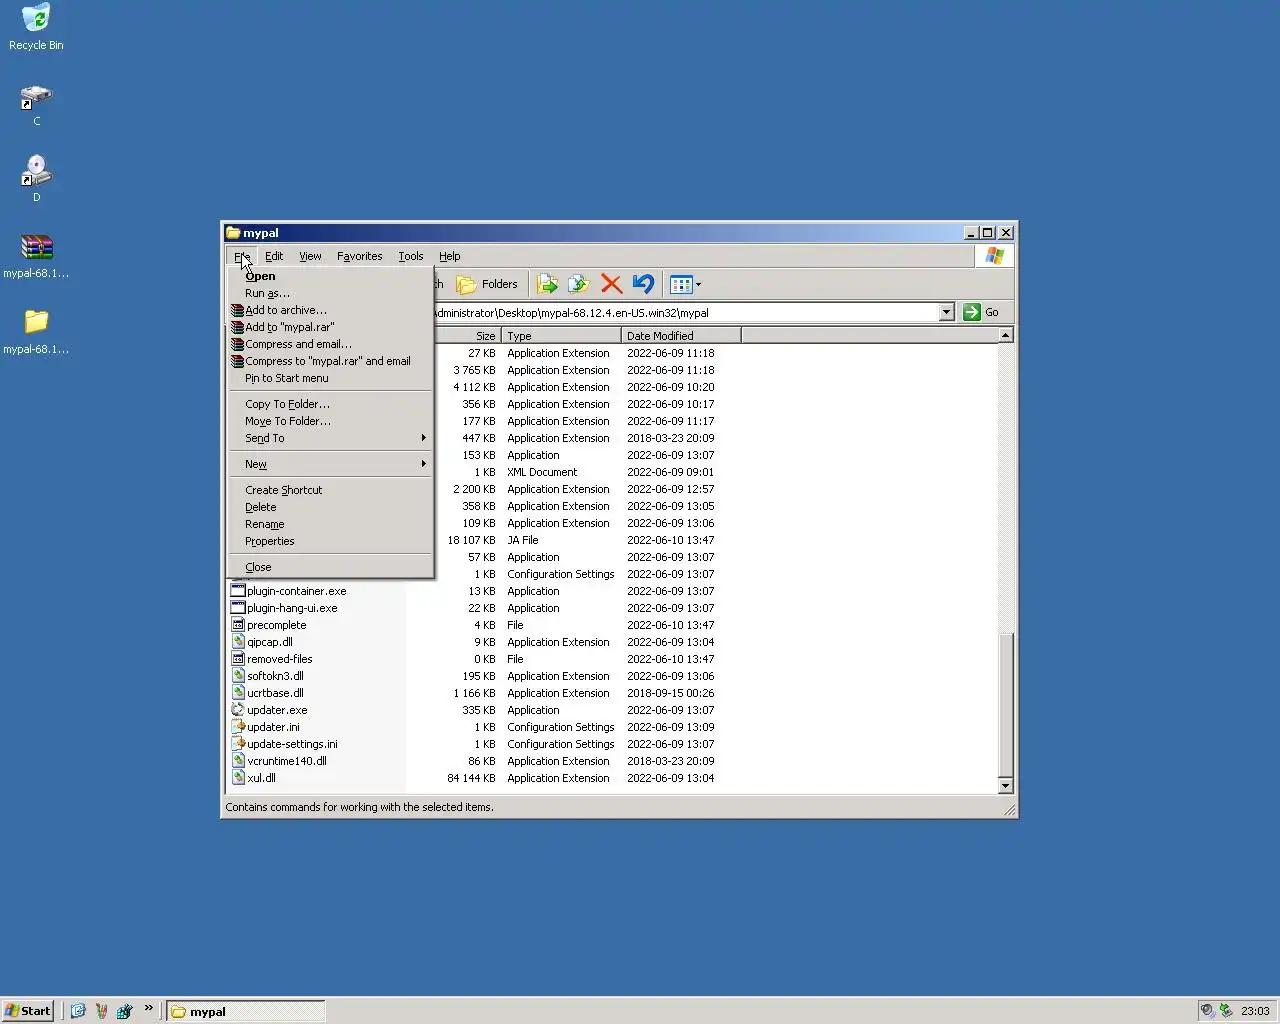Click in the address bar path field
The image size is (1280, 1024).
685,312
